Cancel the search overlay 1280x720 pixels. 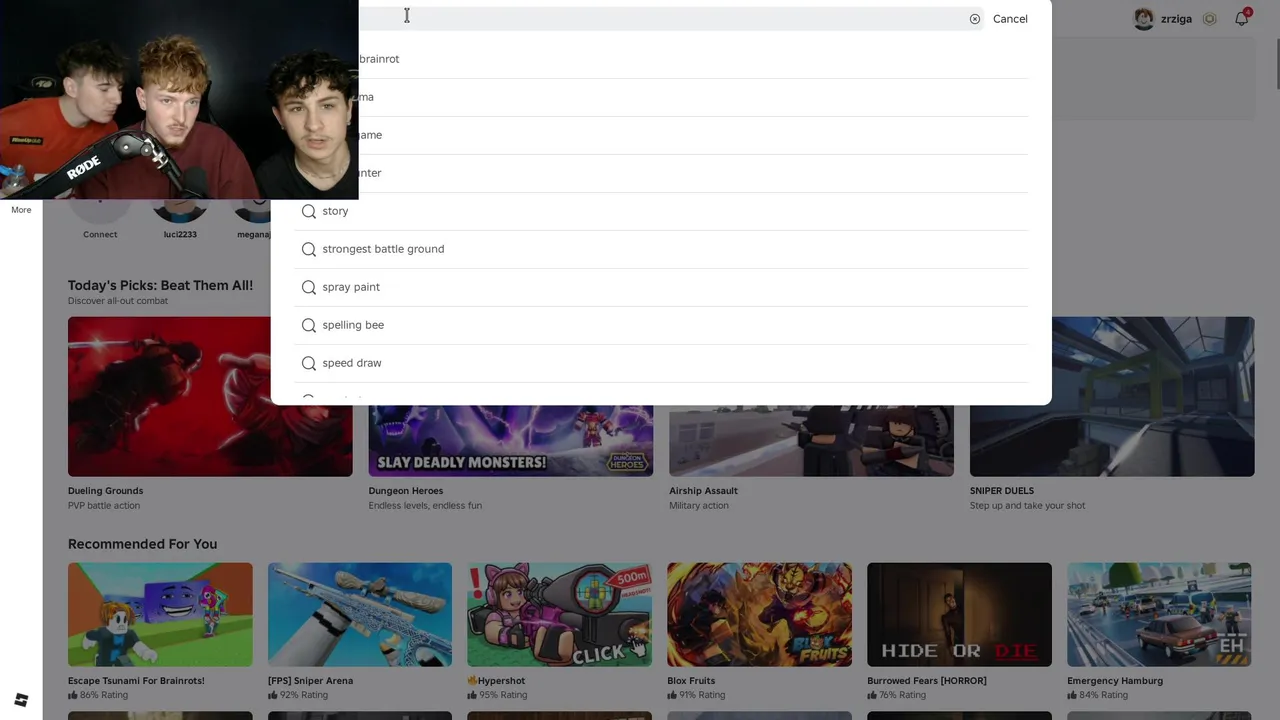pyautogui.click(x=1010, y=19)
